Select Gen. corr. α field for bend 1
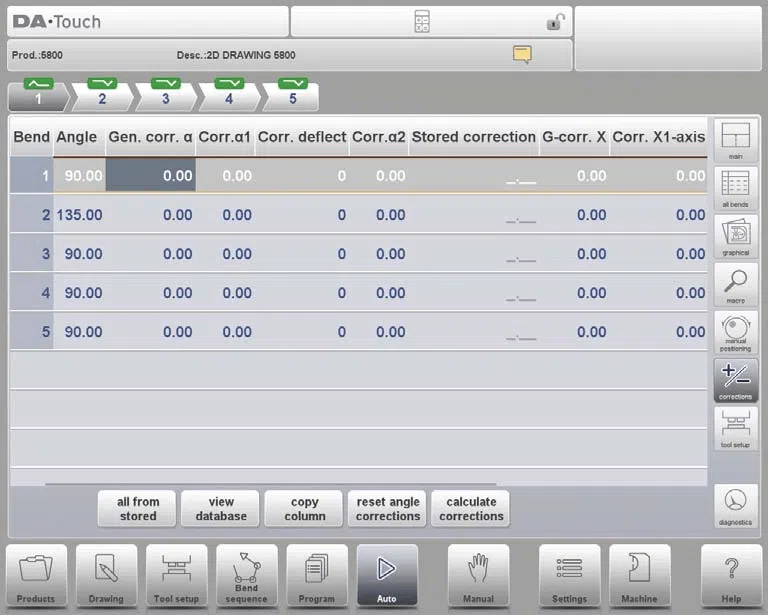Image resolution: width=768 pixels, height=615 pixels. click(x=151, y=175)
